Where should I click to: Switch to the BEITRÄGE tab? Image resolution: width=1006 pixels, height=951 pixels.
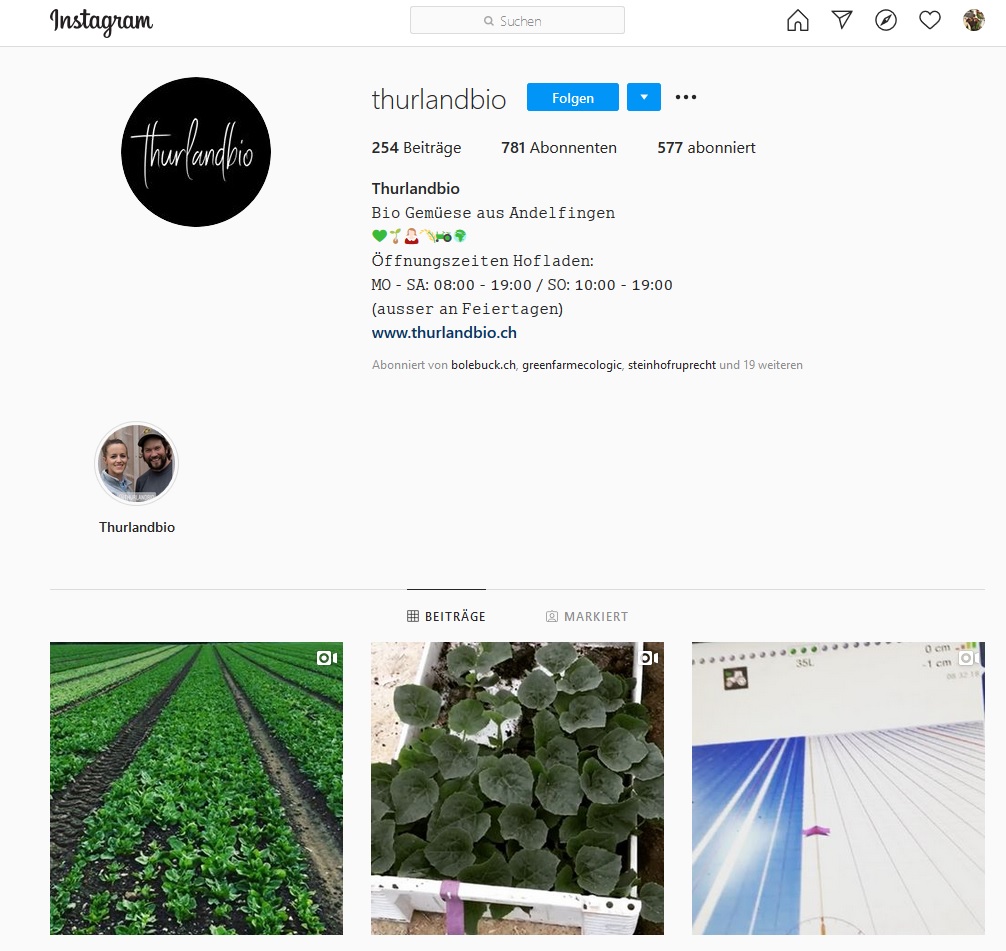tap(447, 616)
